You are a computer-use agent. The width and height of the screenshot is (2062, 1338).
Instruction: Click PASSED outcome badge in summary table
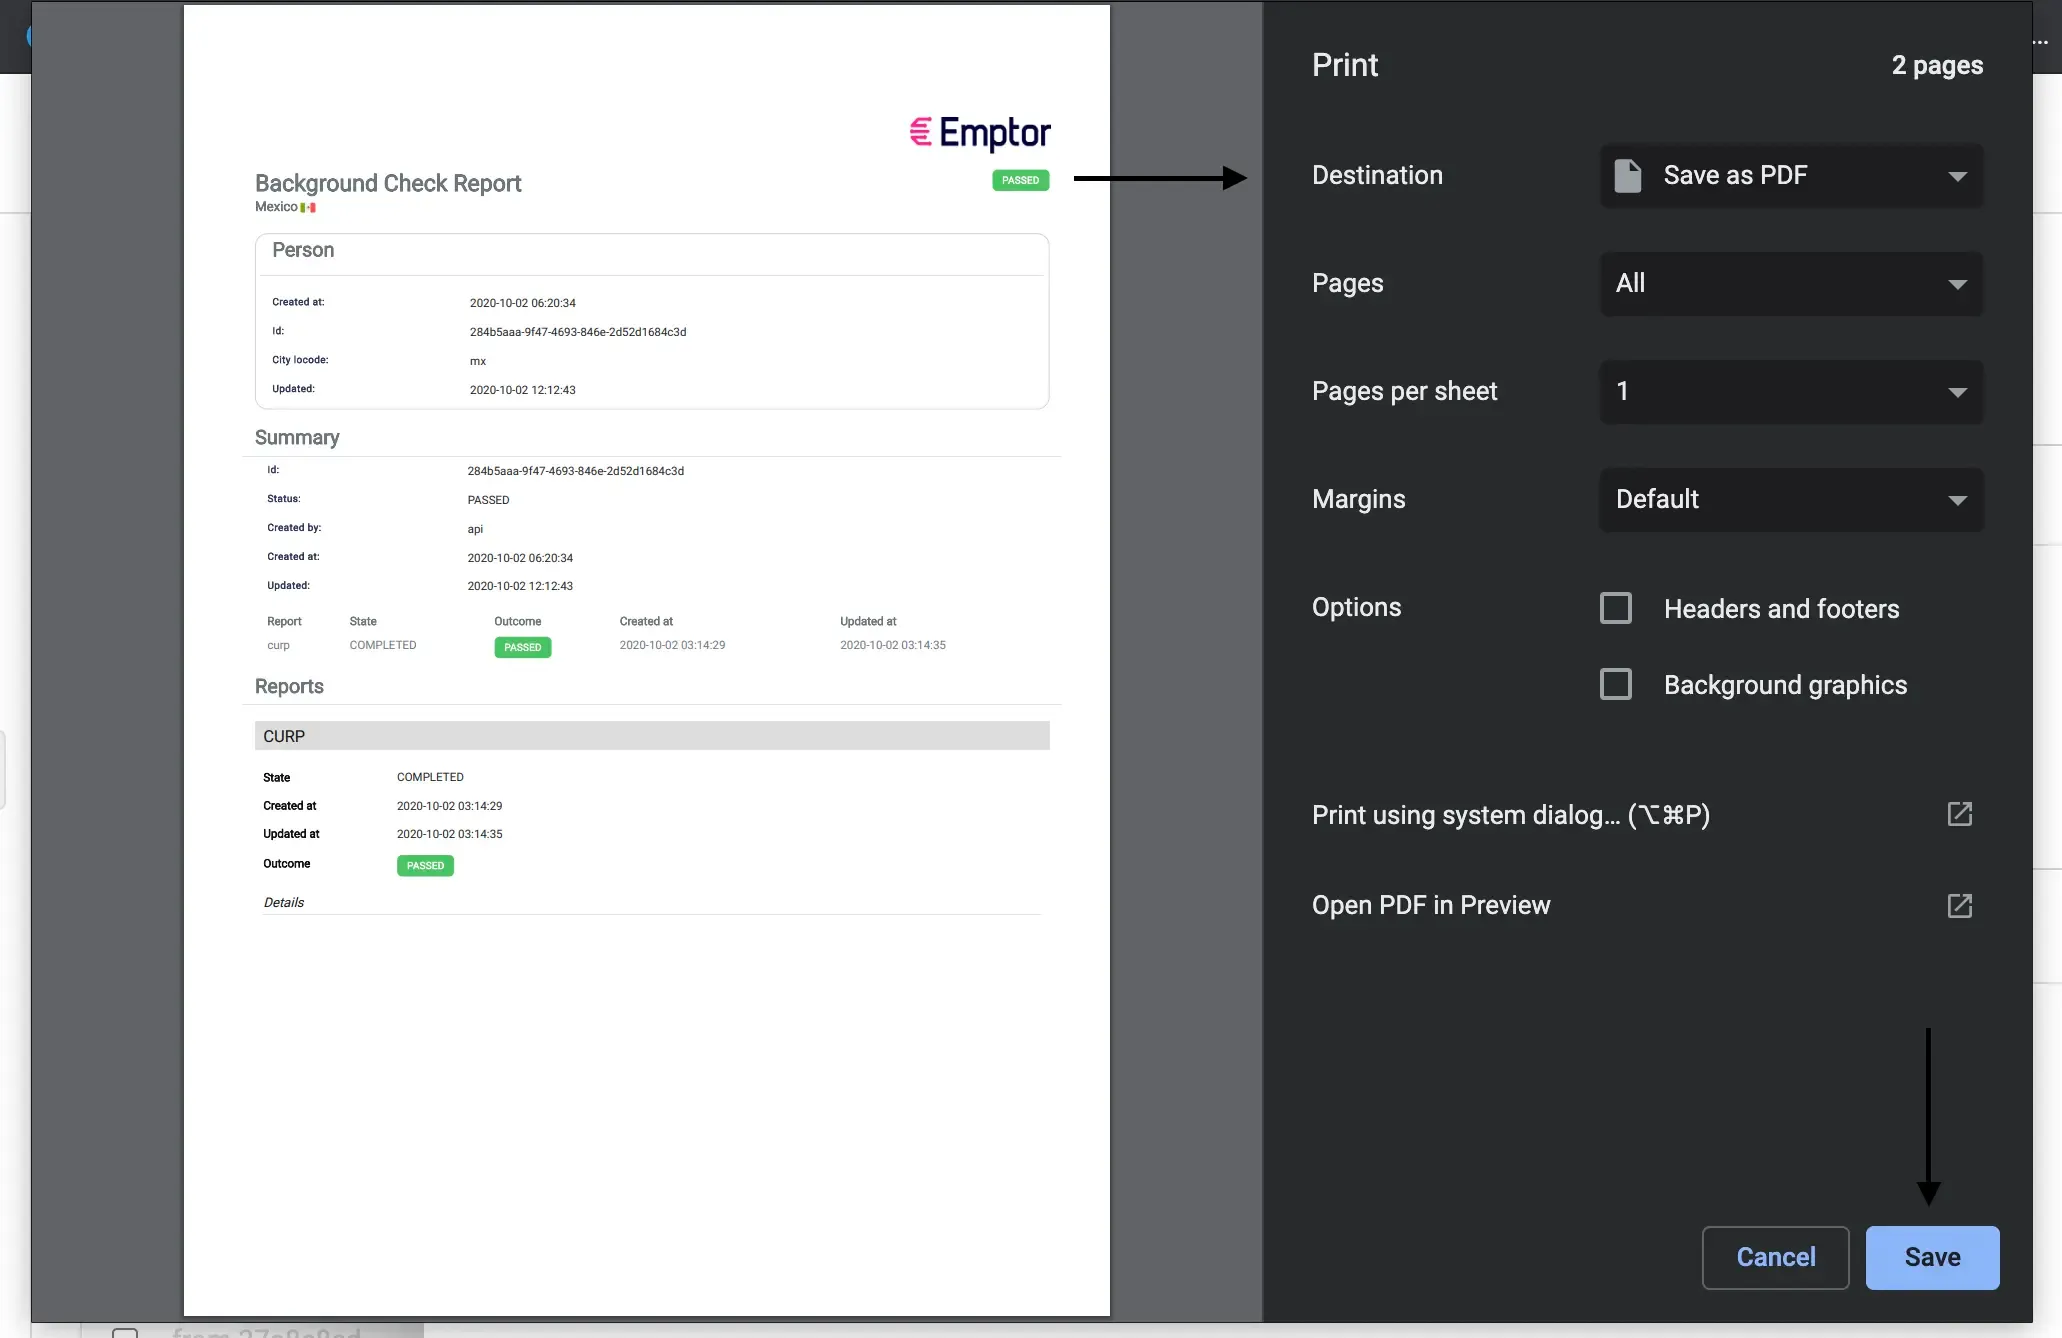[522, 648]
